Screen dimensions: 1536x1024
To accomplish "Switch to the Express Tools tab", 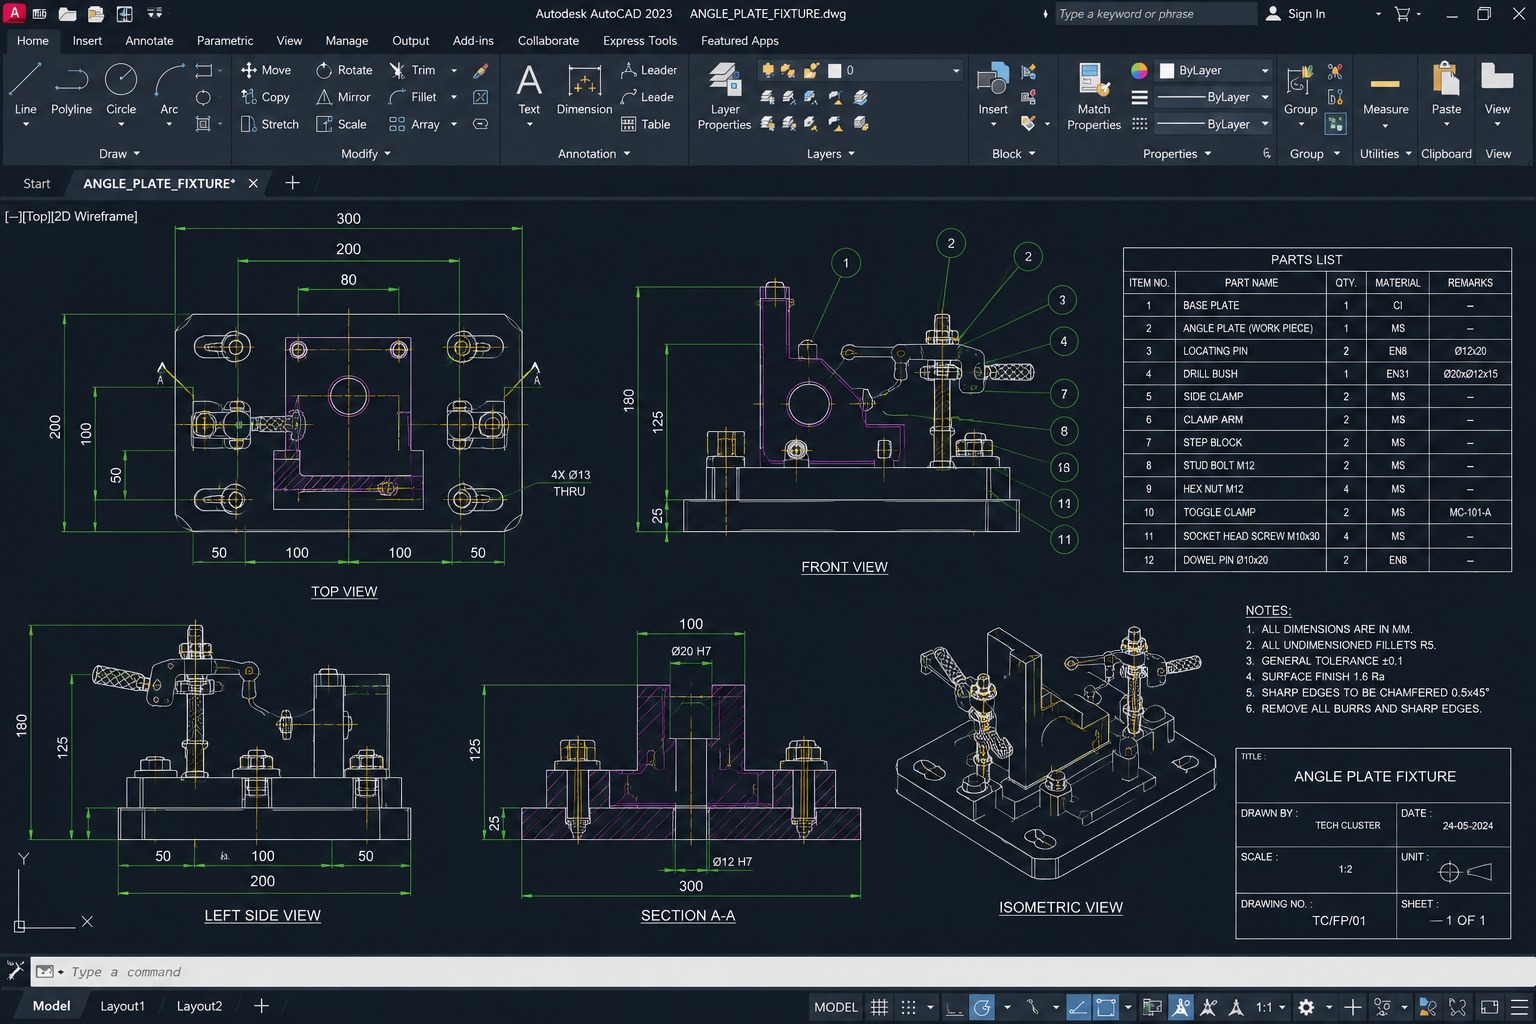I will tap(640, 41).
